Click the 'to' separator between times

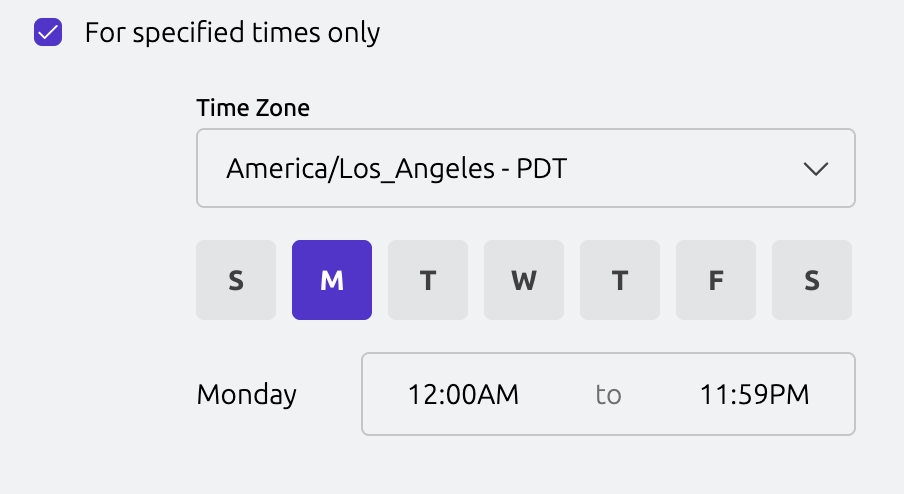pos(608,395)
